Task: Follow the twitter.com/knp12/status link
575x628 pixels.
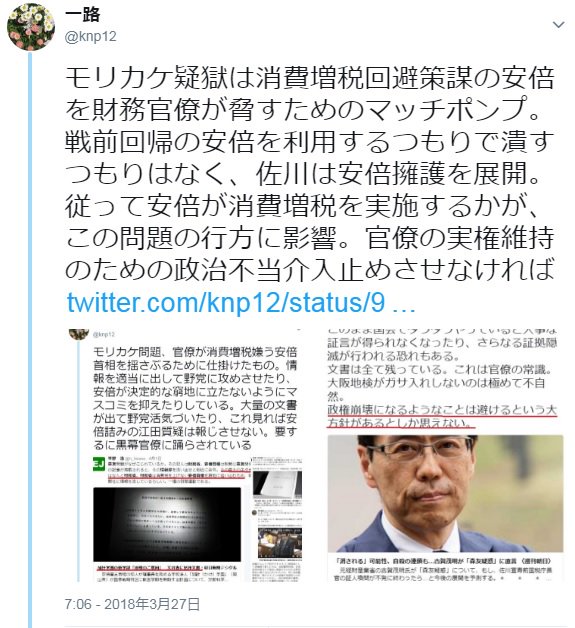Action: [240, 302]
